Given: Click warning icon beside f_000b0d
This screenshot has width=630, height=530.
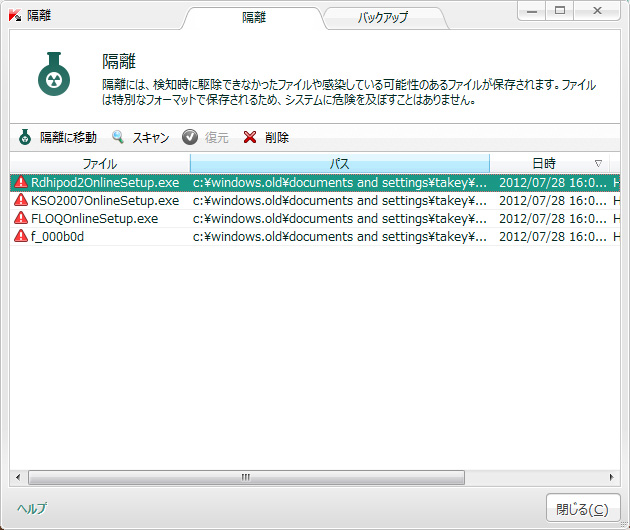Looking at the screenshot, I should [21, 236].
